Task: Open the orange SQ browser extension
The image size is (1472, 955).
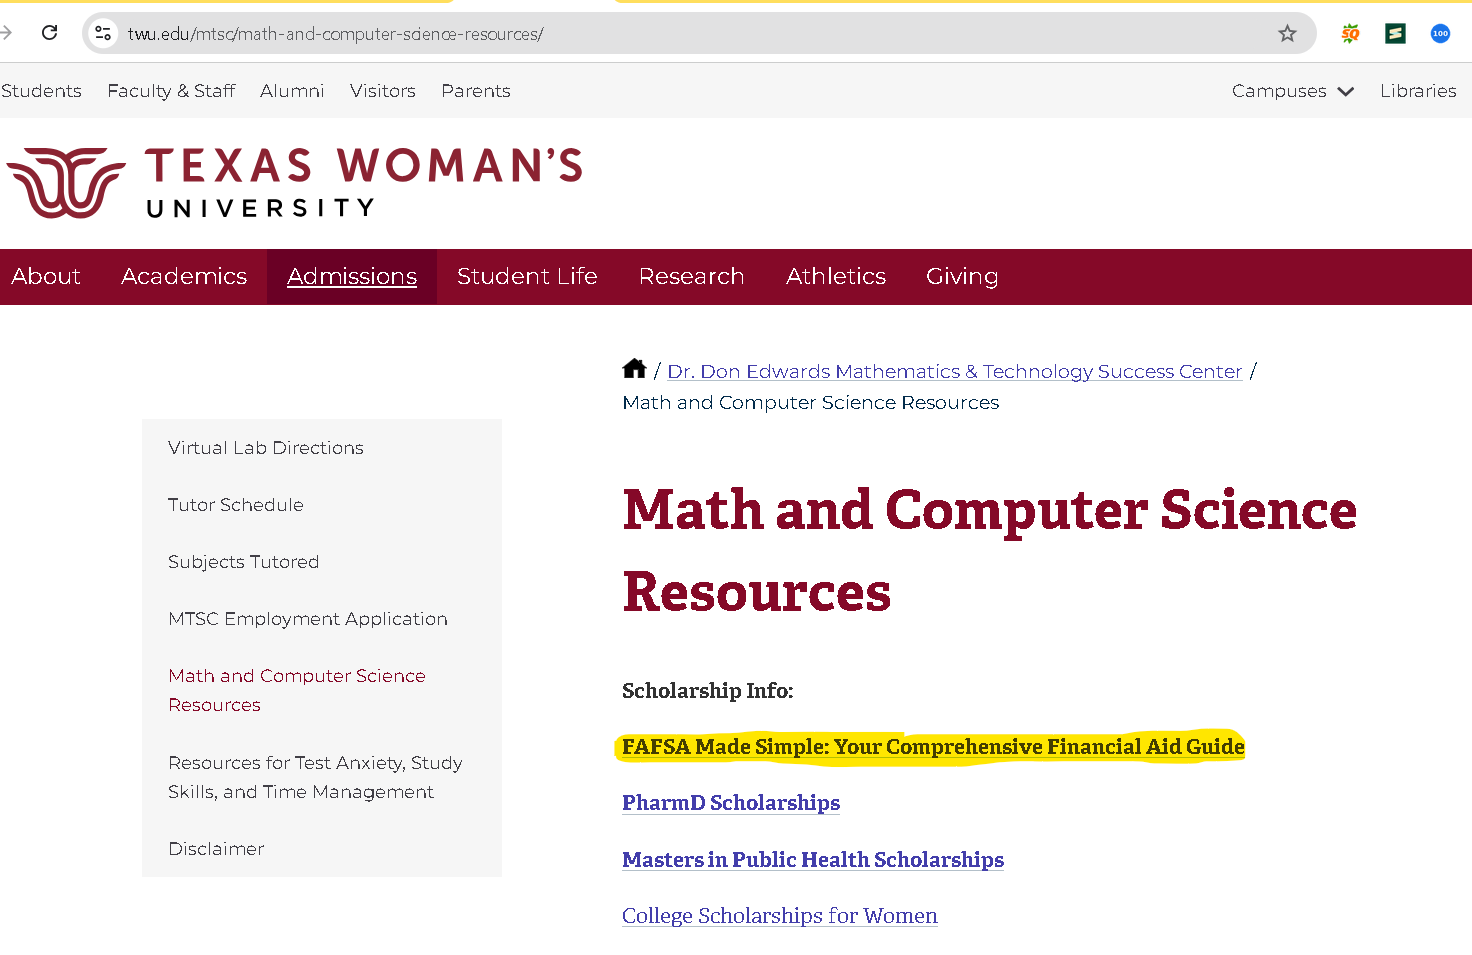Action: click(1350, 33)
